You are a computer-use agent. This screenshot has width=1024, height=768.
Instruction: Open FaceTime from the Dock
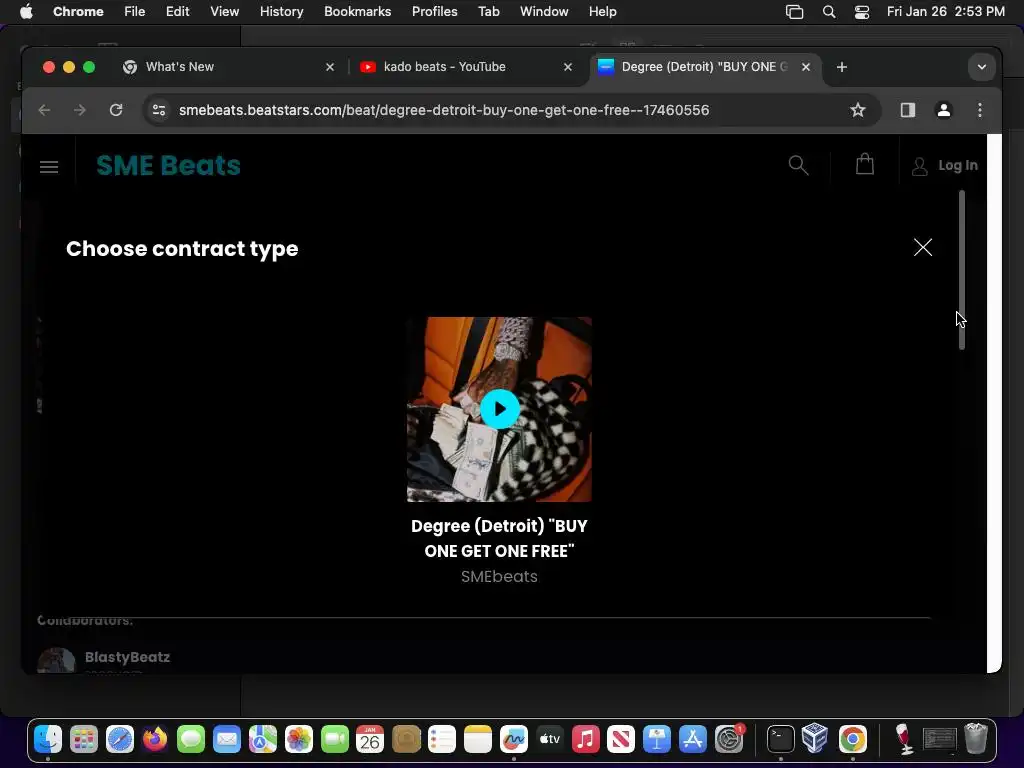click(334, 739)
